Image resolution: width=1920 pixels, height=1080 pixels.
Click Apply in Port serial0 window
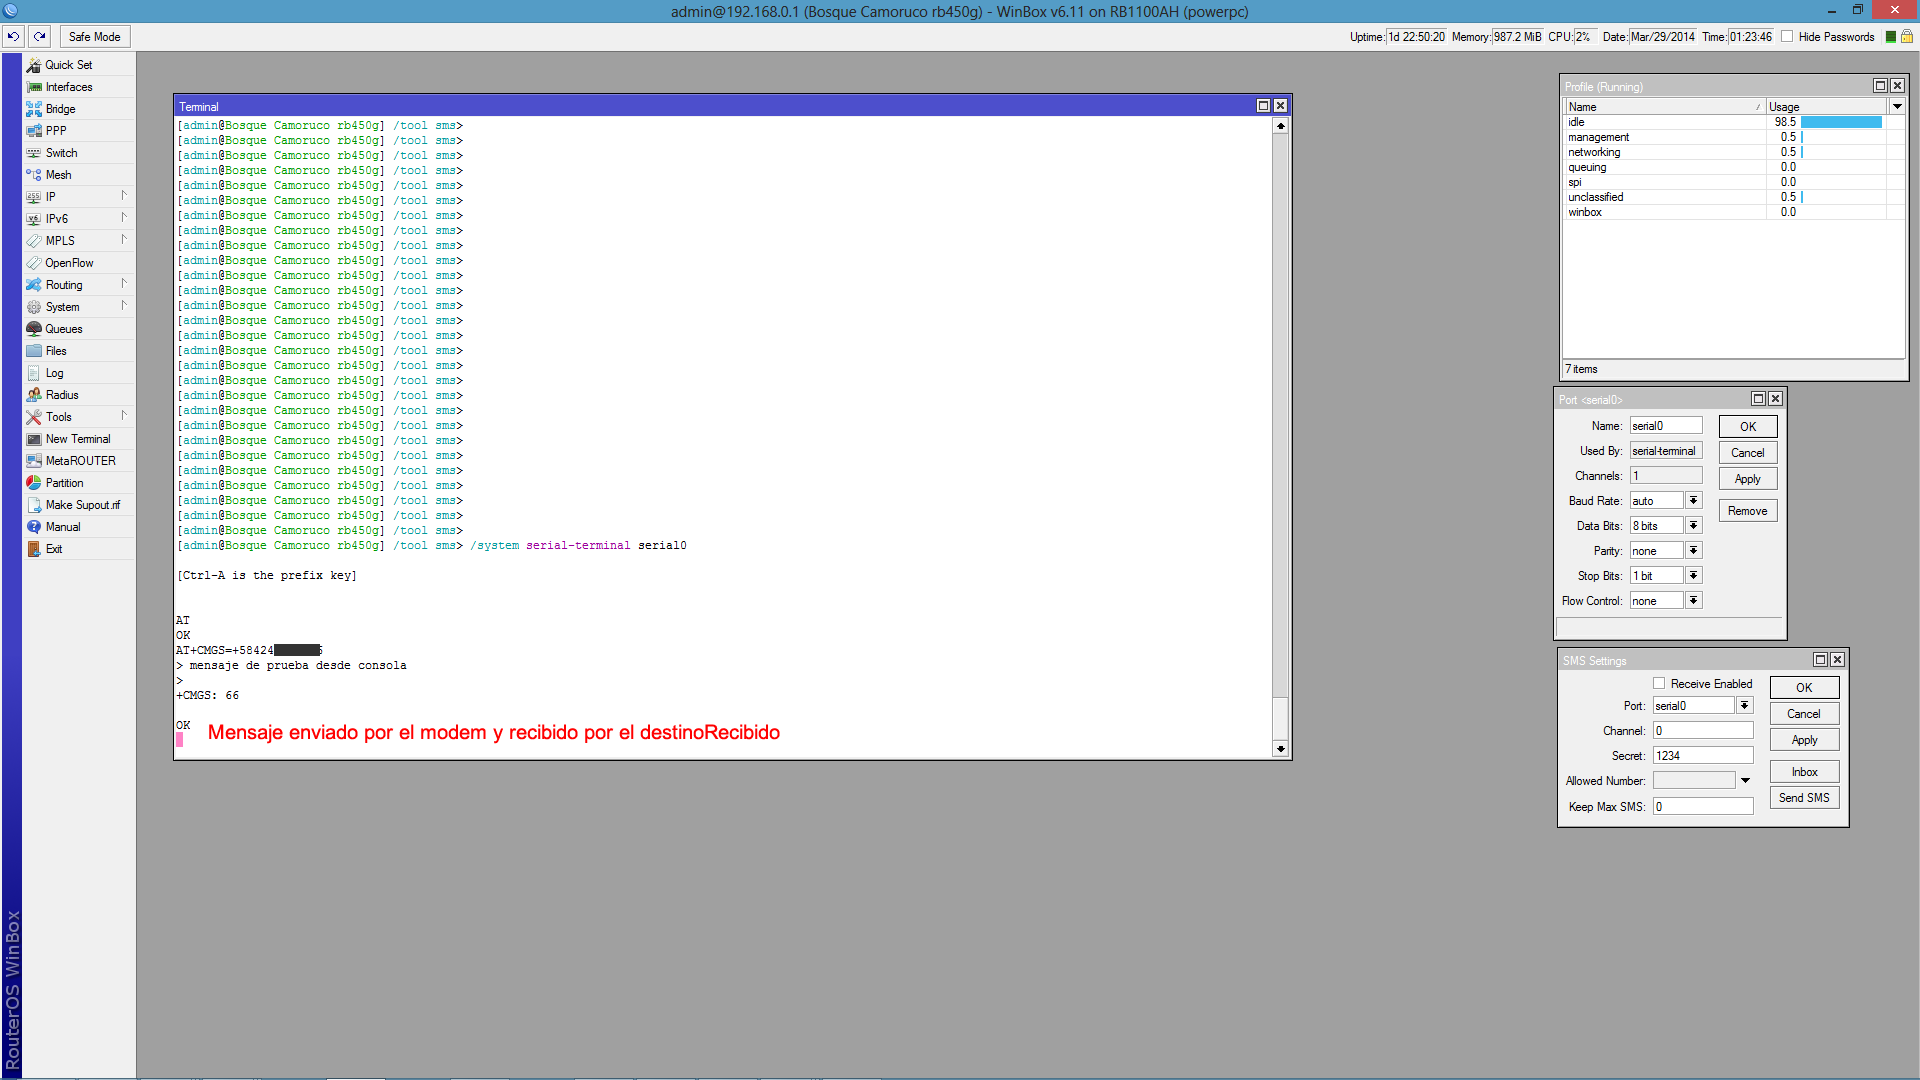click(x=1748, y=479)
